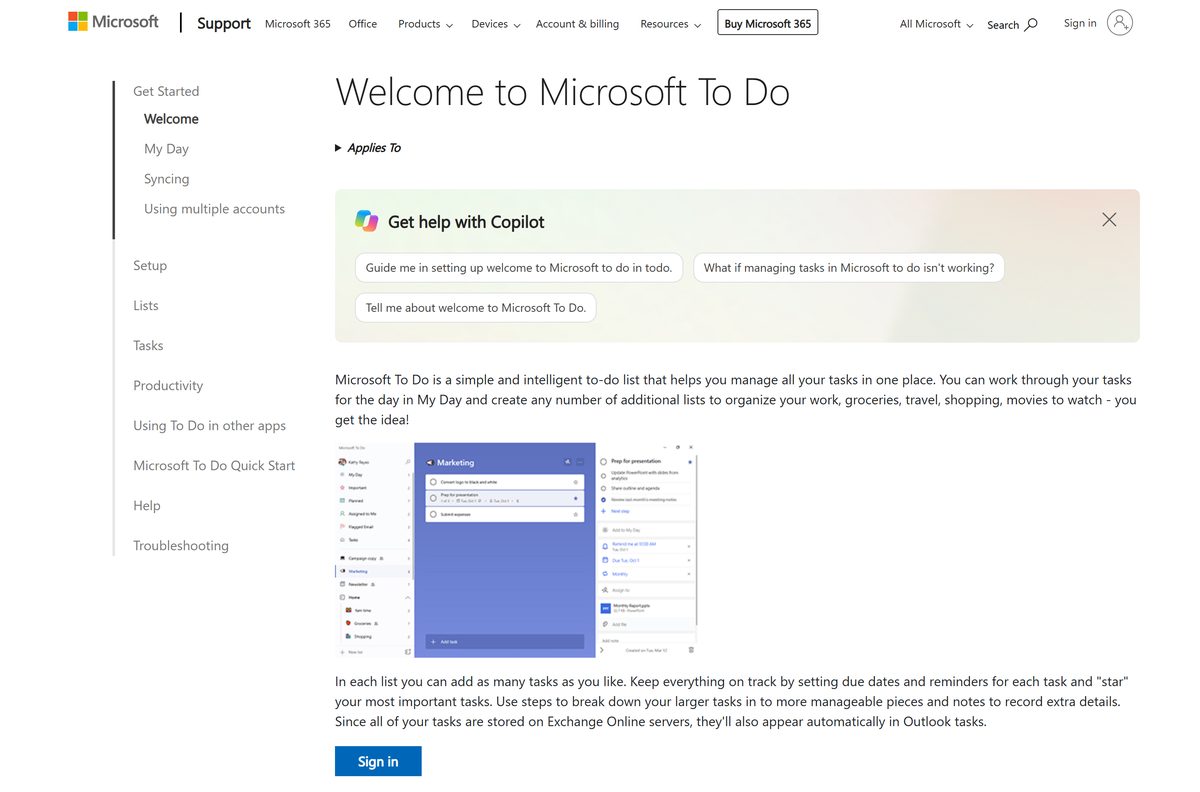This screenshot has height=792, width=1200.
Task: Click the Welcome to Microsoft To Do heading
Action: point(563,92)
